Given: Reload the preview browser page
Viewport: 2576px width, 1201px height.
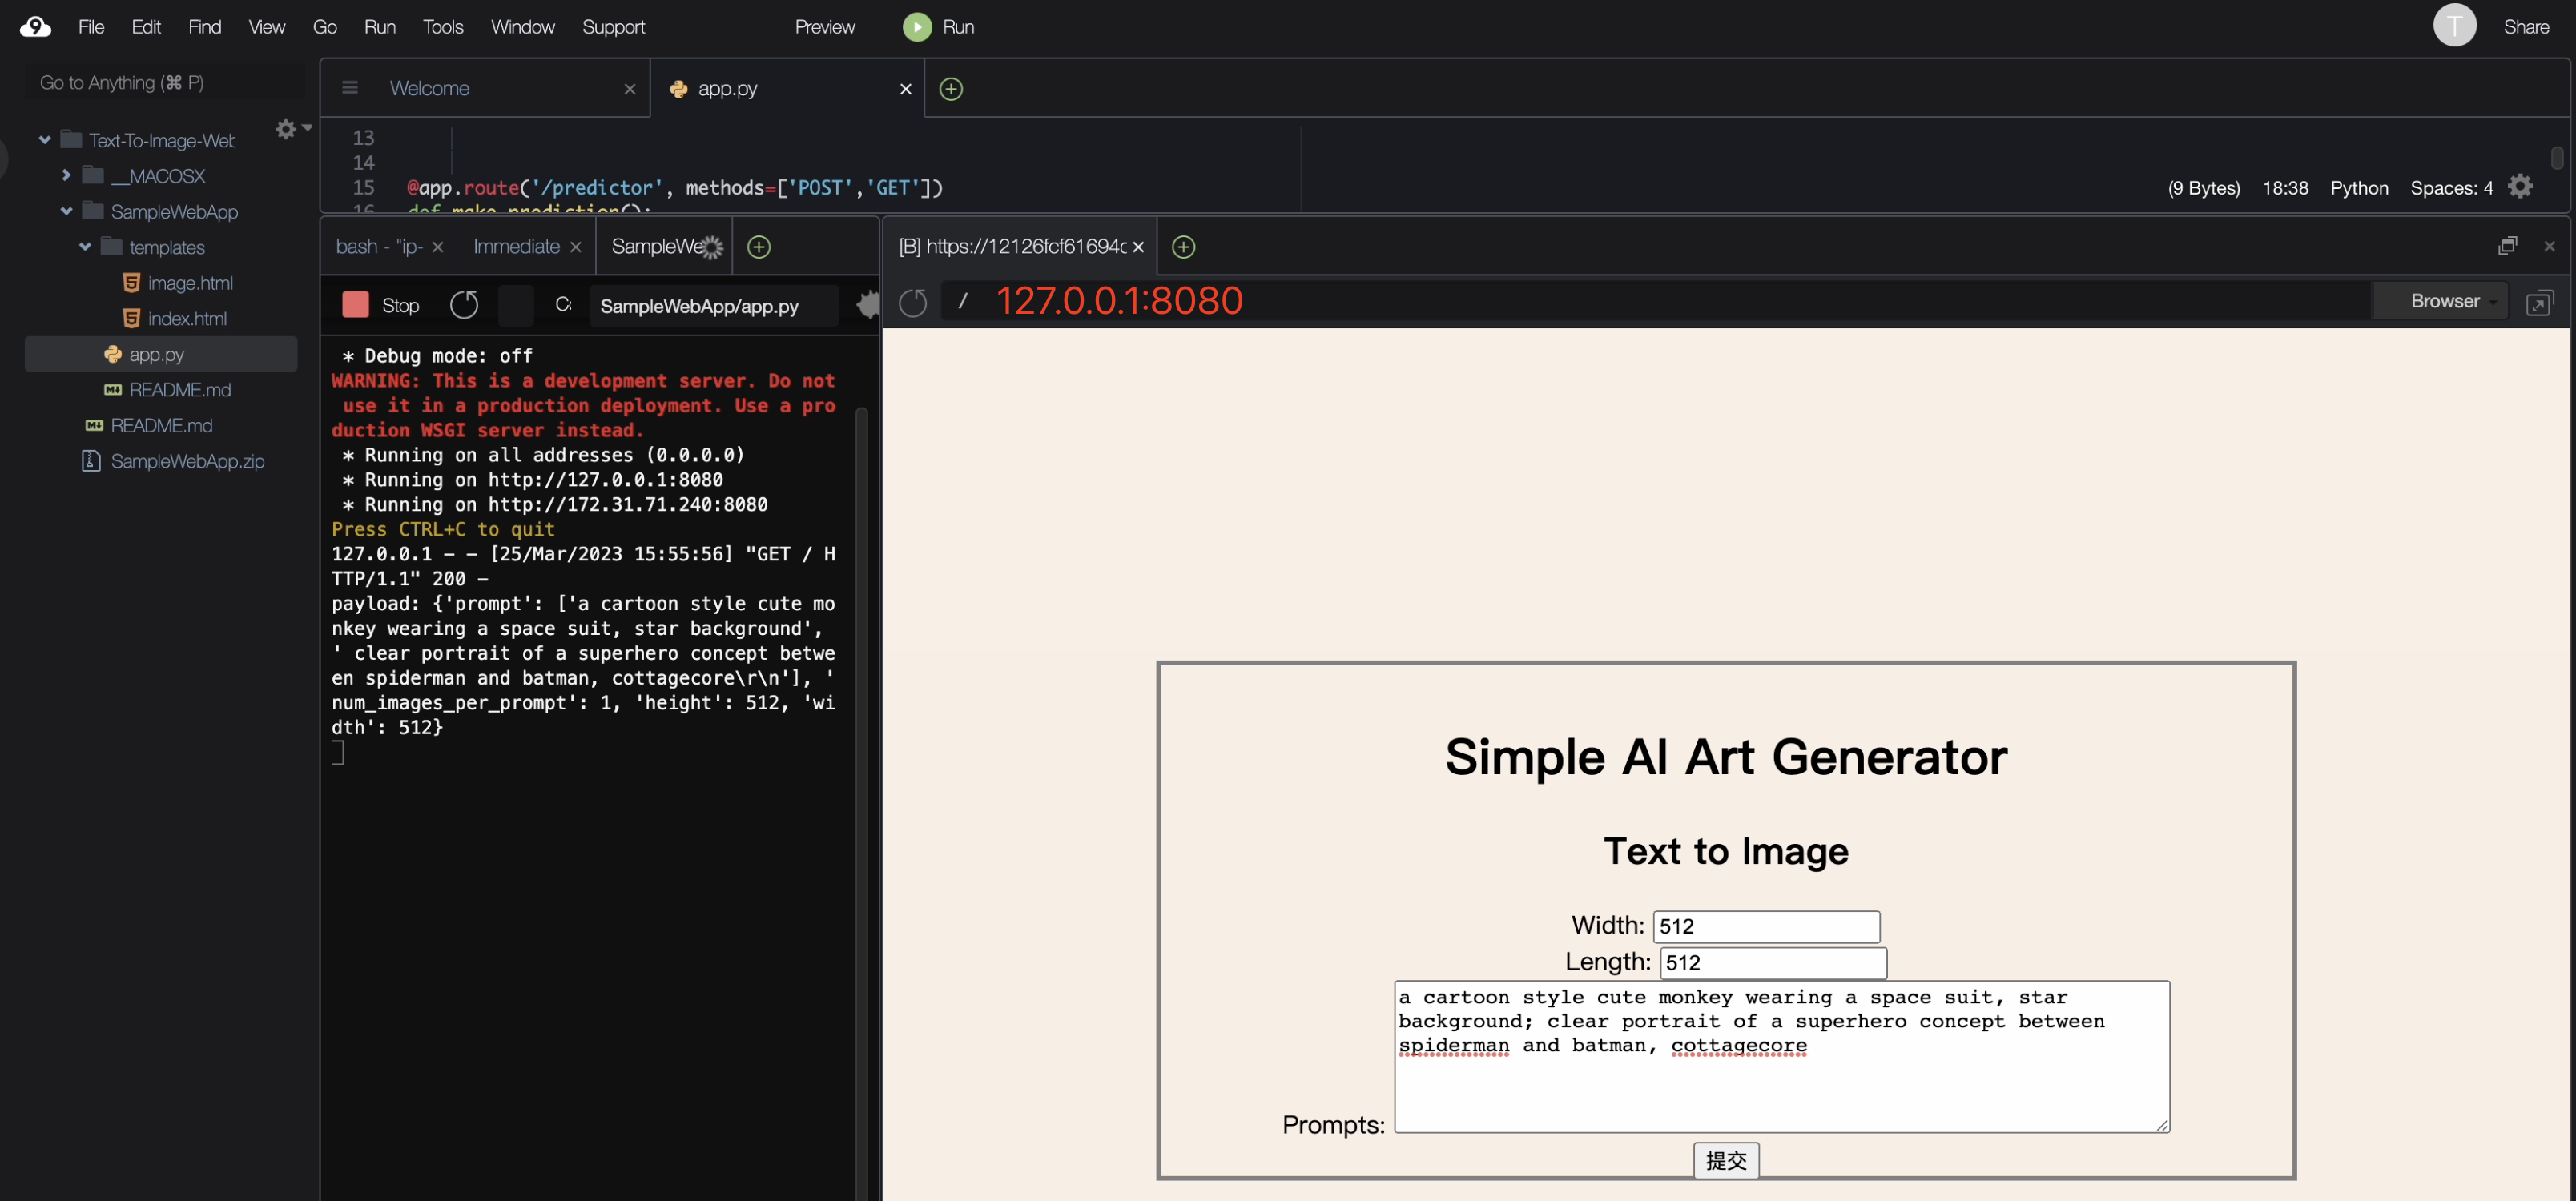Looking at the screenshot, I should click(x=912, y=302).
